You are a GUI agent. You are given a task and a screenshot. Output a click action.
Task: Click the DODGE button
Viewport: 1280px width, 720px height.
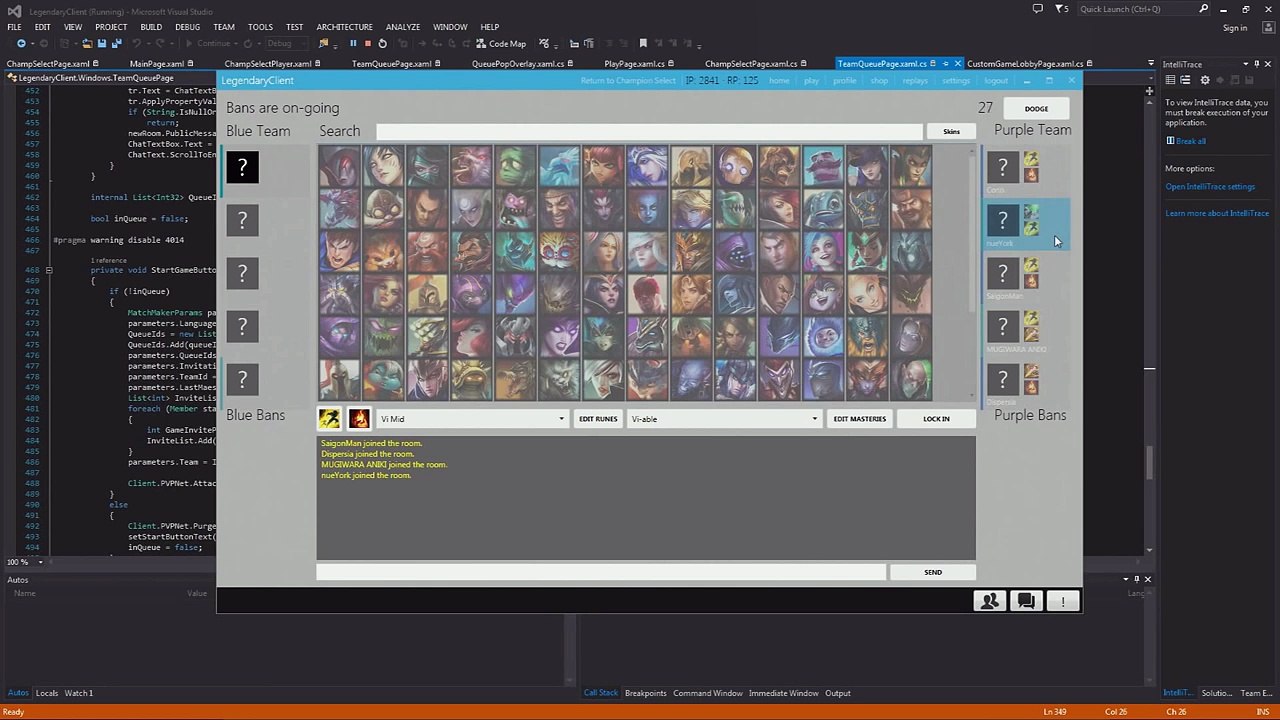click(x=1036, y=109)
